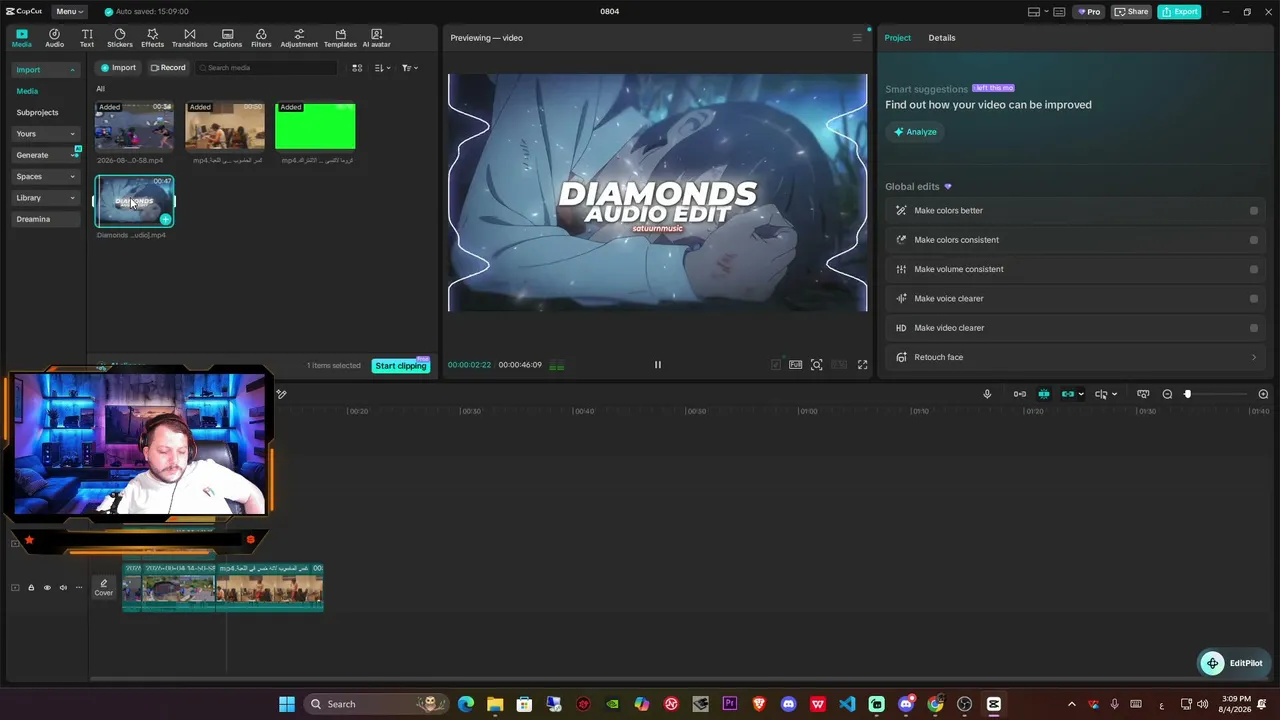Open the preview panel hamburger menu

(x=857, y=38)
